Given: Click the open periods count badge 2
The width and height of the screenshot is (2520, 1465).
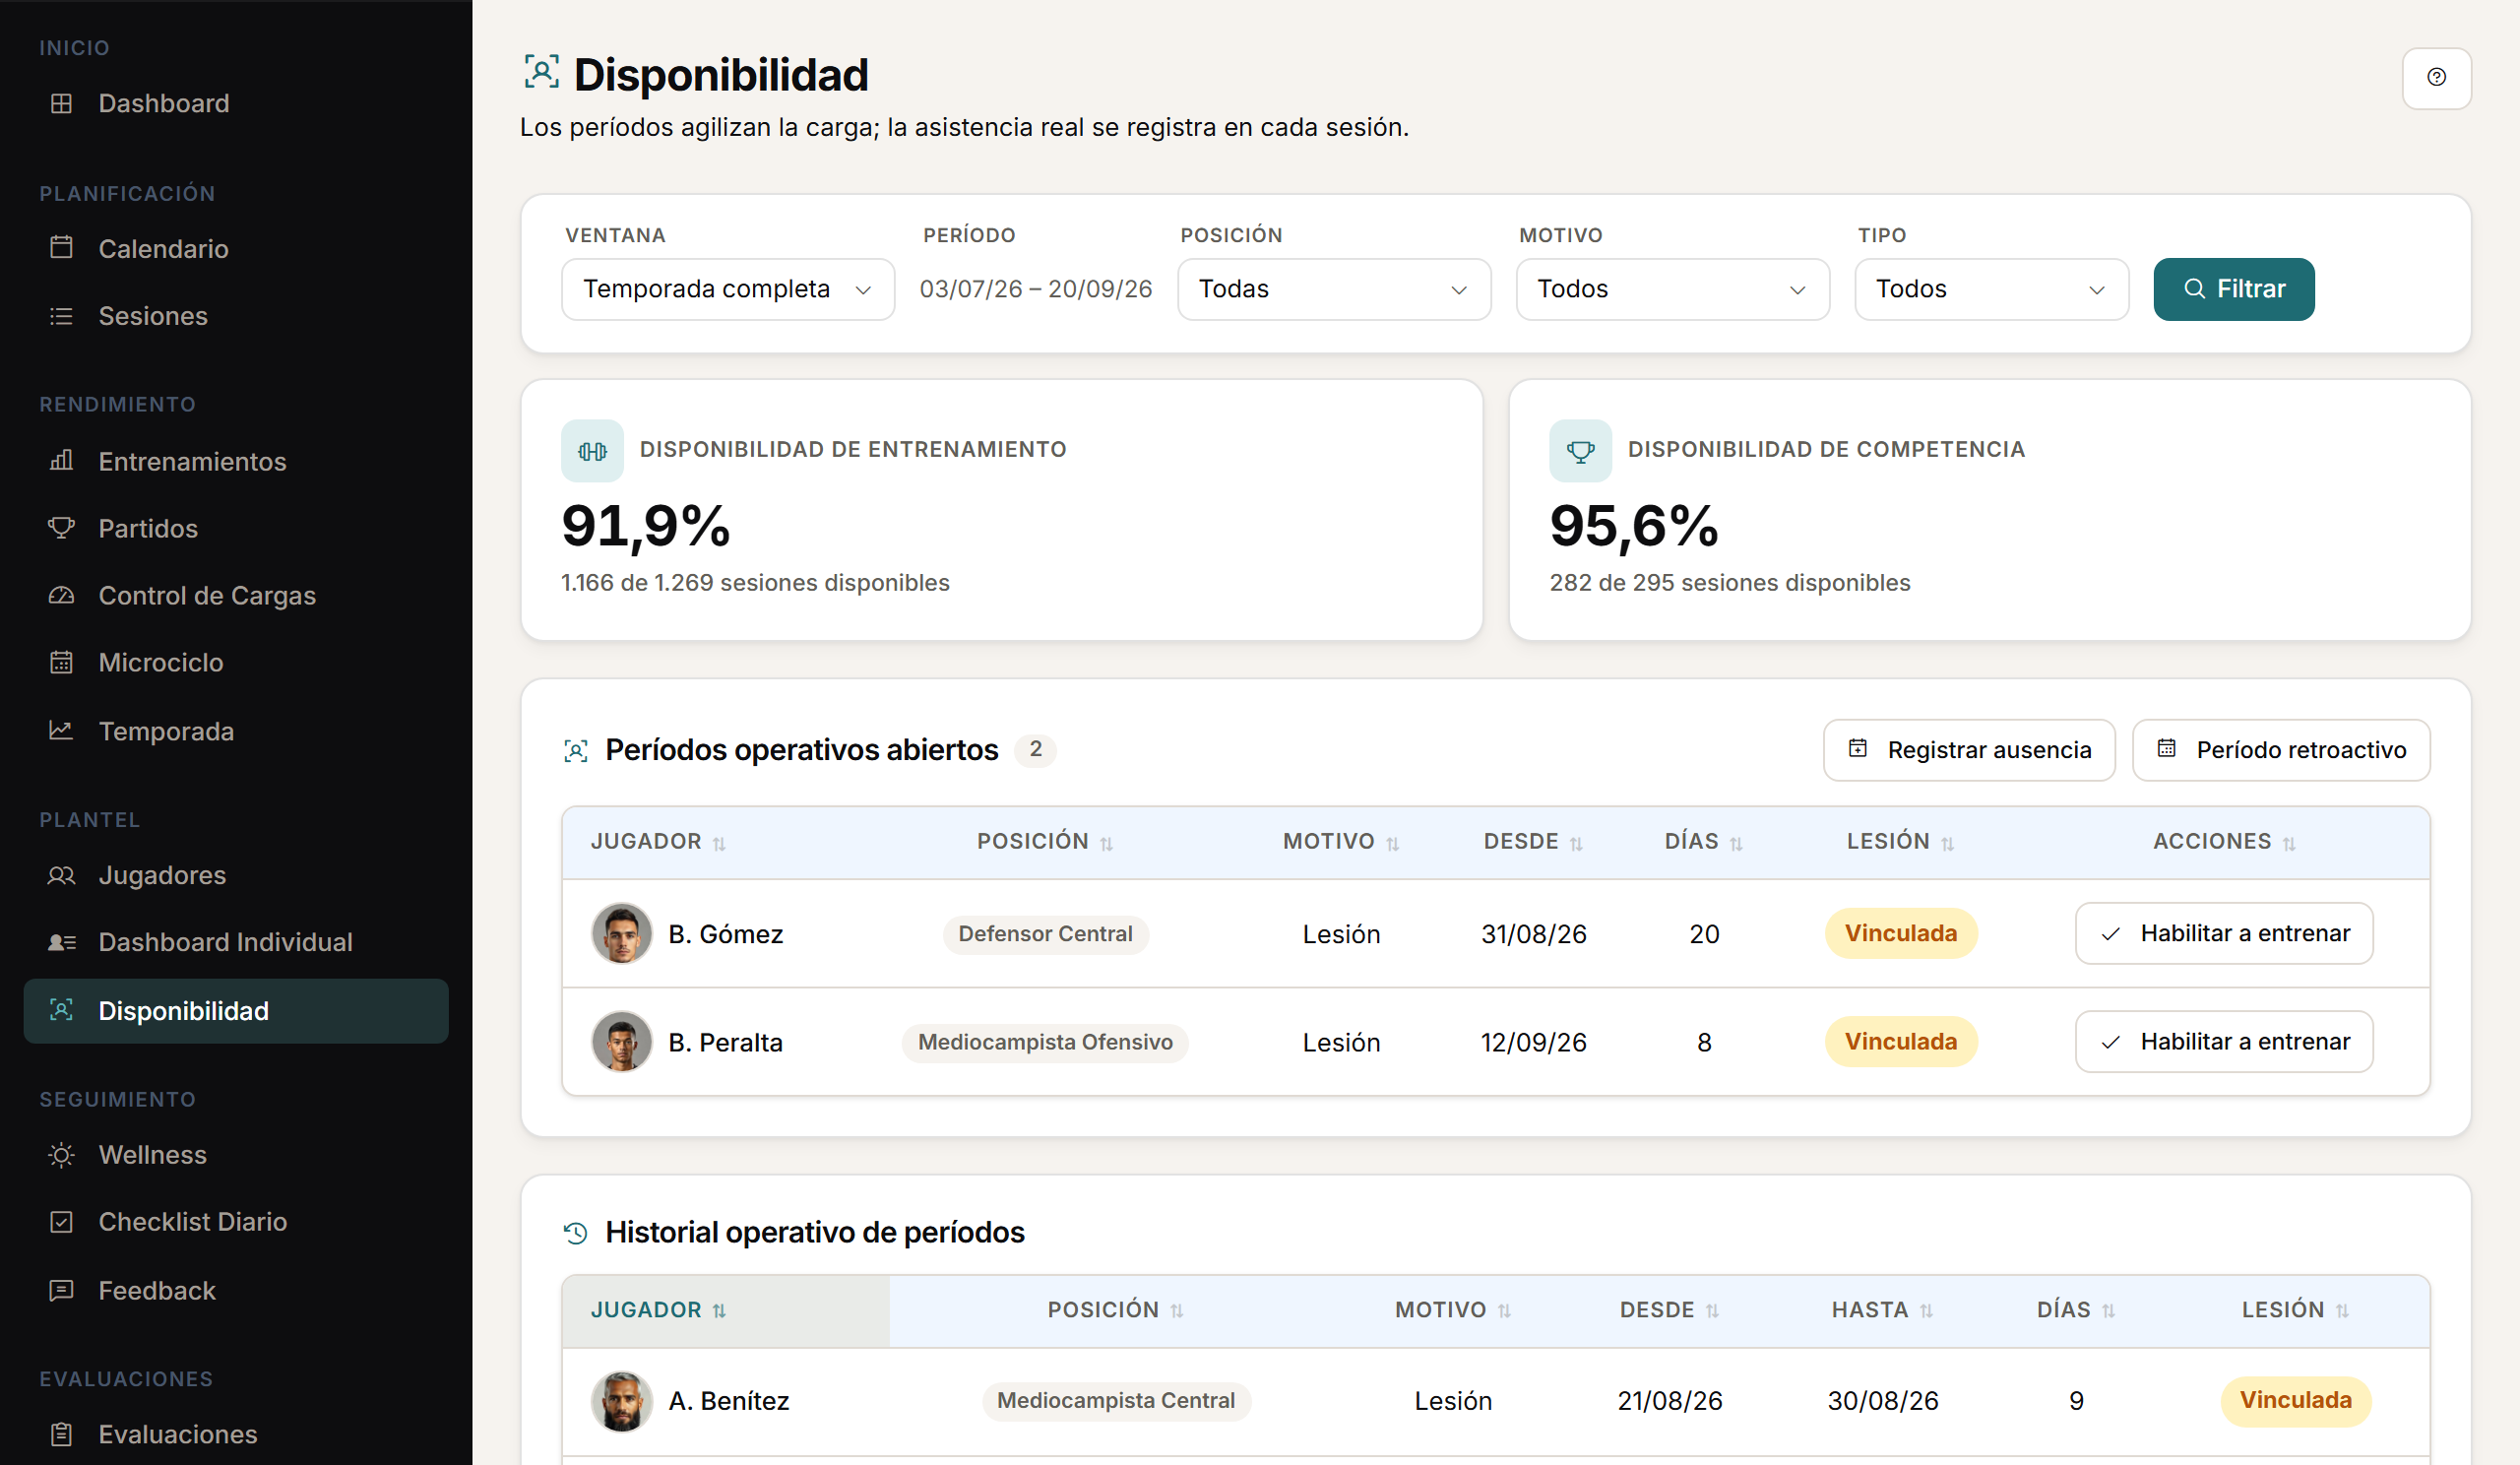Looking at the screenshot, I should pyautogui.click(x=1035, y=749).
